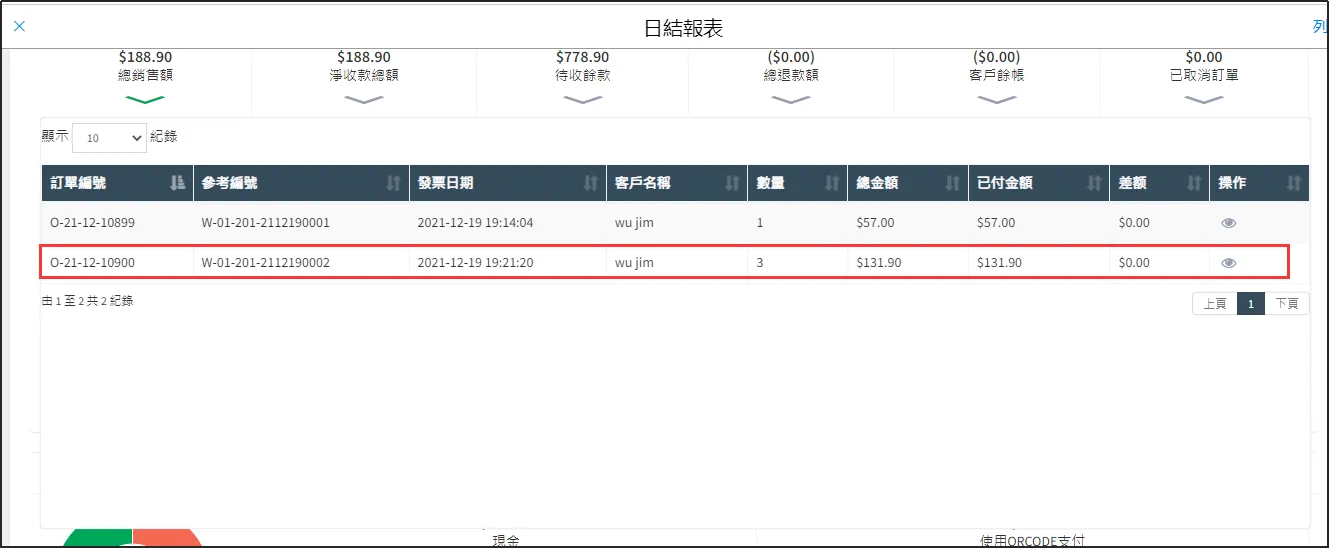View order O-21-12-10900 via eye icon
The width and height of the screenshot is (1329, 548).
coord(1229,263)
